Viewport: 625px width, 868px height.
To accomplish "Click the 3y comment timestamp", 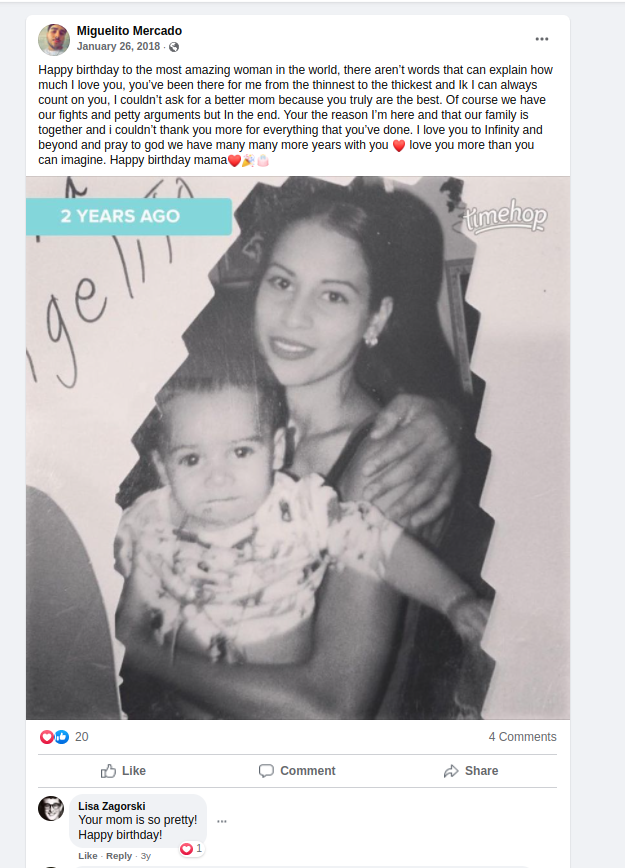I will tap(146, 856).
